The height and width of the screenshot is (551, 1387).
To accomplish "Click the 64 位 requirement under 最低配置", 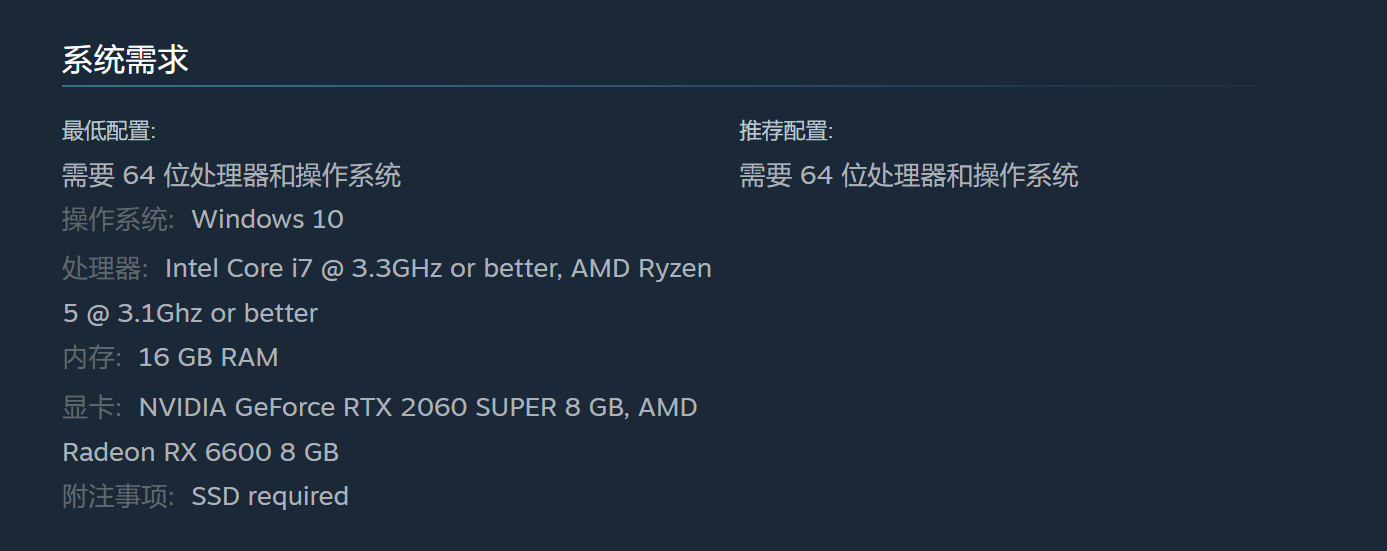I will 231,176.
